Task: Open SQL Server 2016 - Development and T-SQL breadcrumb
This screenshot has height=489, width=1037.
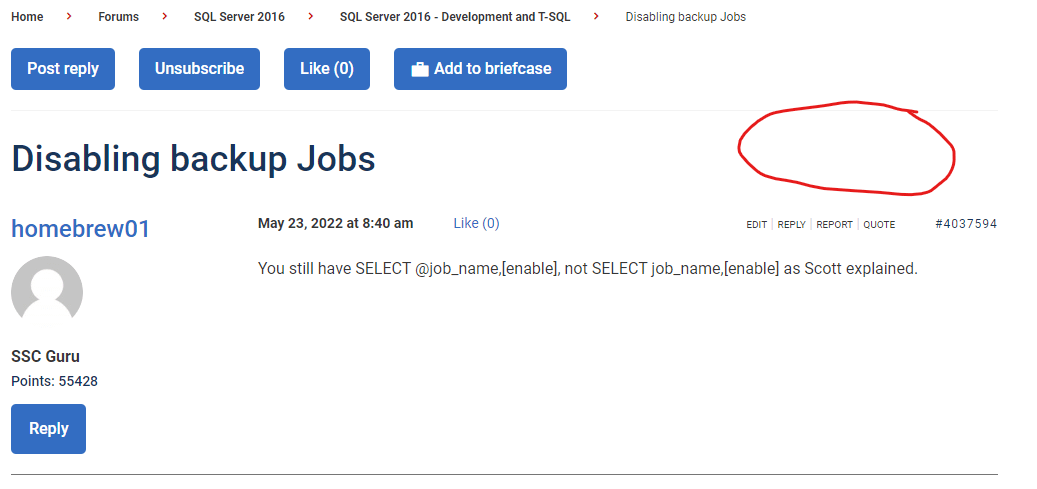Action: tap(455, 17)
